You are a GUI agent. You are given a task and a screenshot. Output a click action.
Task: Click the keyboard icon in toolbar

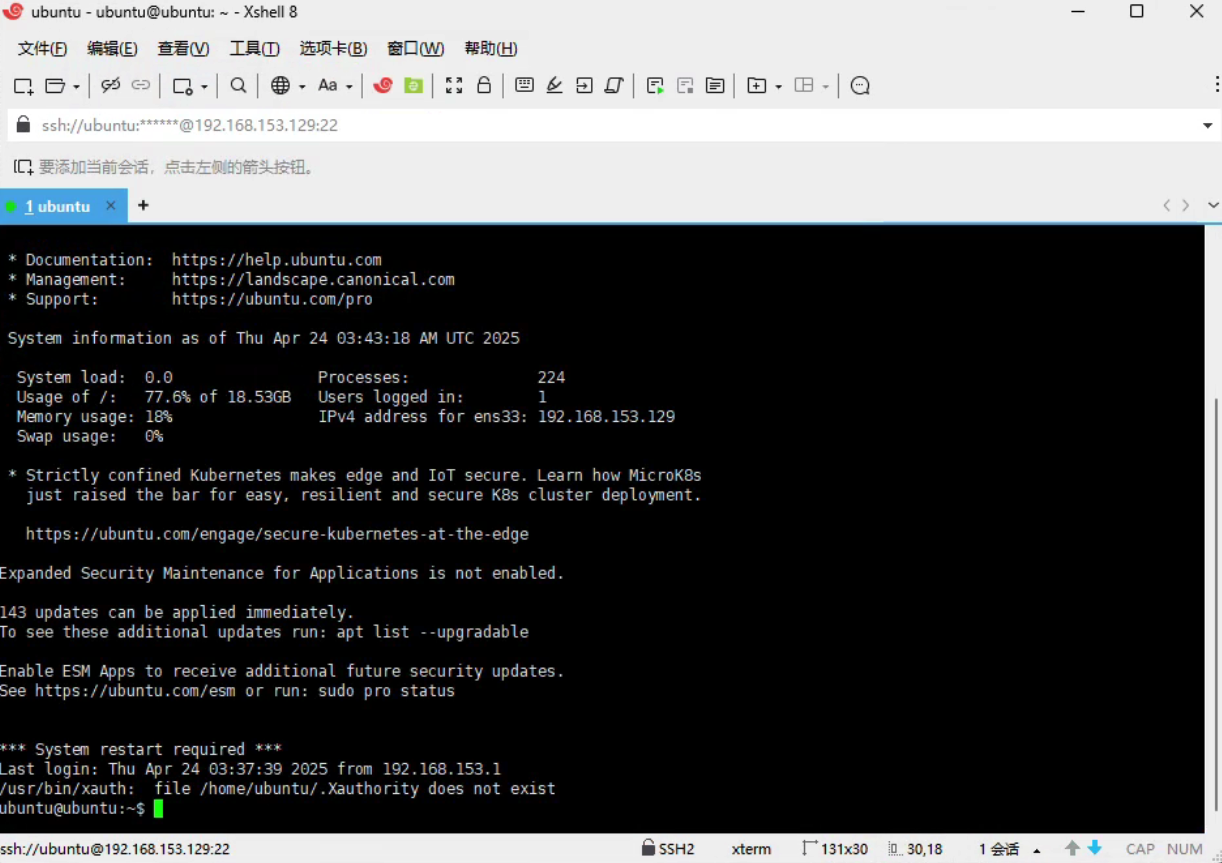coord(524,86)
